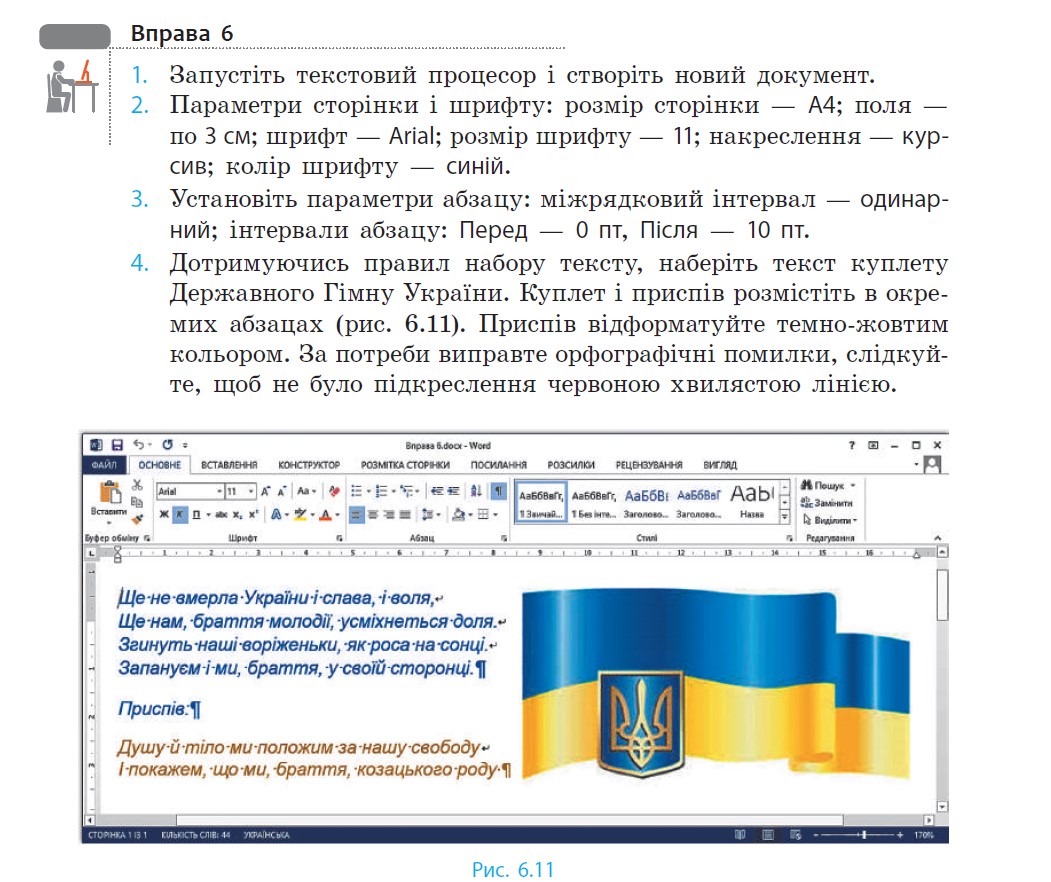This screenshot has height=882, width=1051.
Task: Copy selection using the Copy icon
Action: 137,502
